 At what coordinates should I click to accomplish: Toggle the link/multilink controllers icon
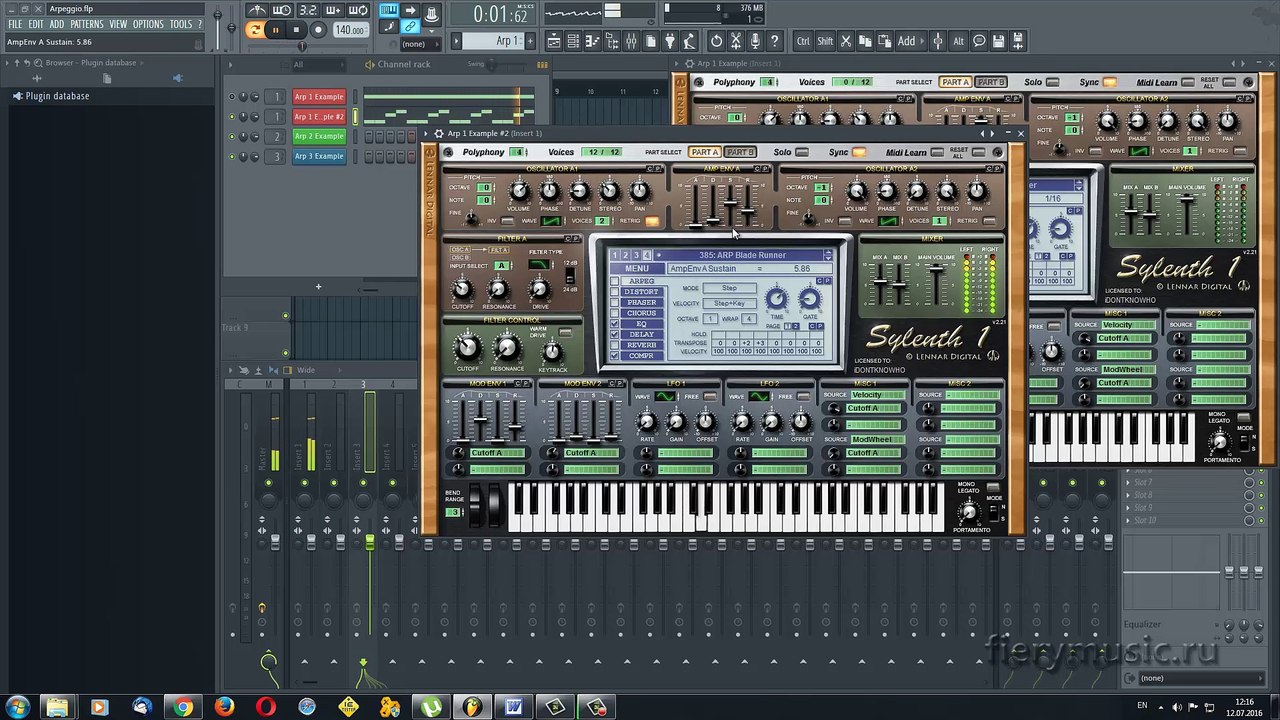[x=410, y=28]
